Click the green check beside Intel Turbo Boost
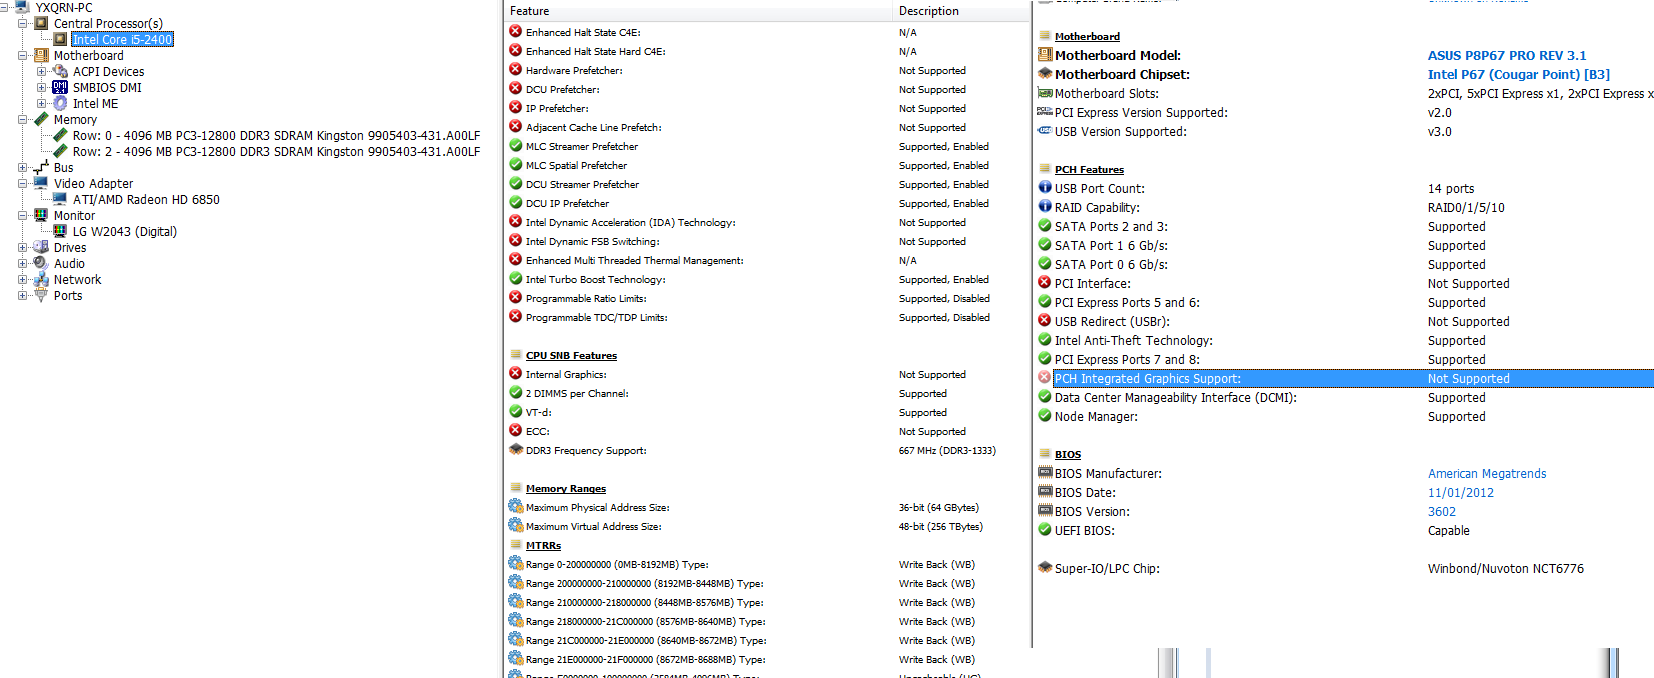 pyautogui.click(x=515, y=279)
